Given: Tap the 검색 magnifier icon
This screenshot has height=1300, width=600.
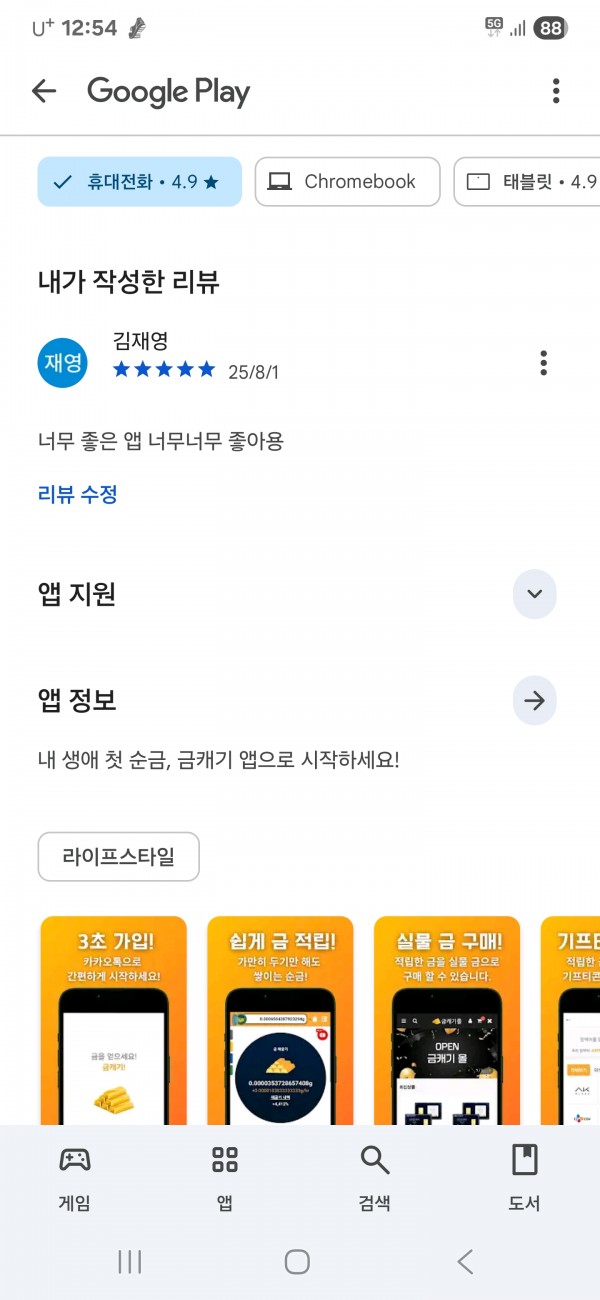Looking at the screenshot, I should (x=375, y=1160).
